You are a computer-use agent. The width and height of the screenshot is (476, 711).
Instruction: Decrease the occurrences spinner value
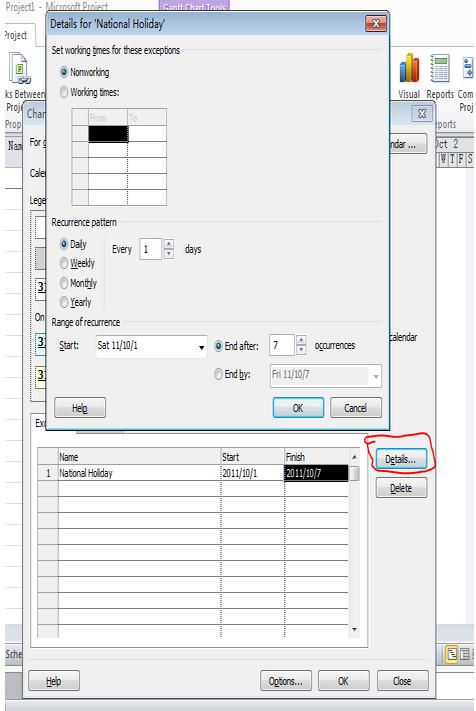pos(301,350)
